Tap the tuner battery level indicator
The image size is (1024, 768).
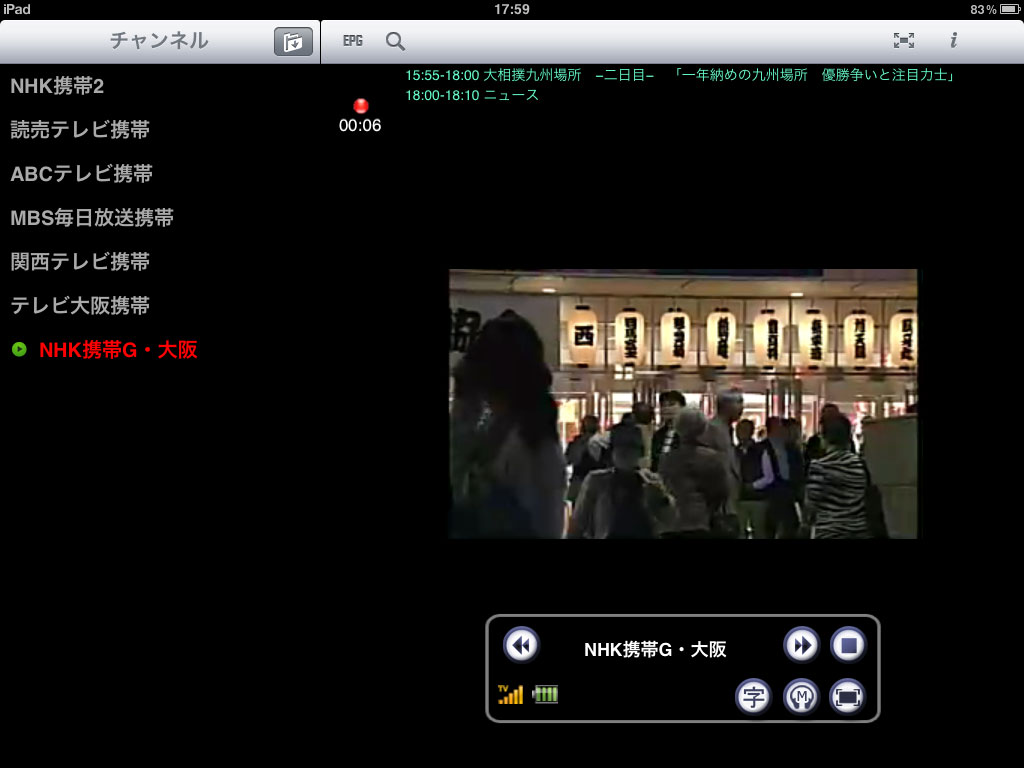pyautogui.click(x=545, y=694)
